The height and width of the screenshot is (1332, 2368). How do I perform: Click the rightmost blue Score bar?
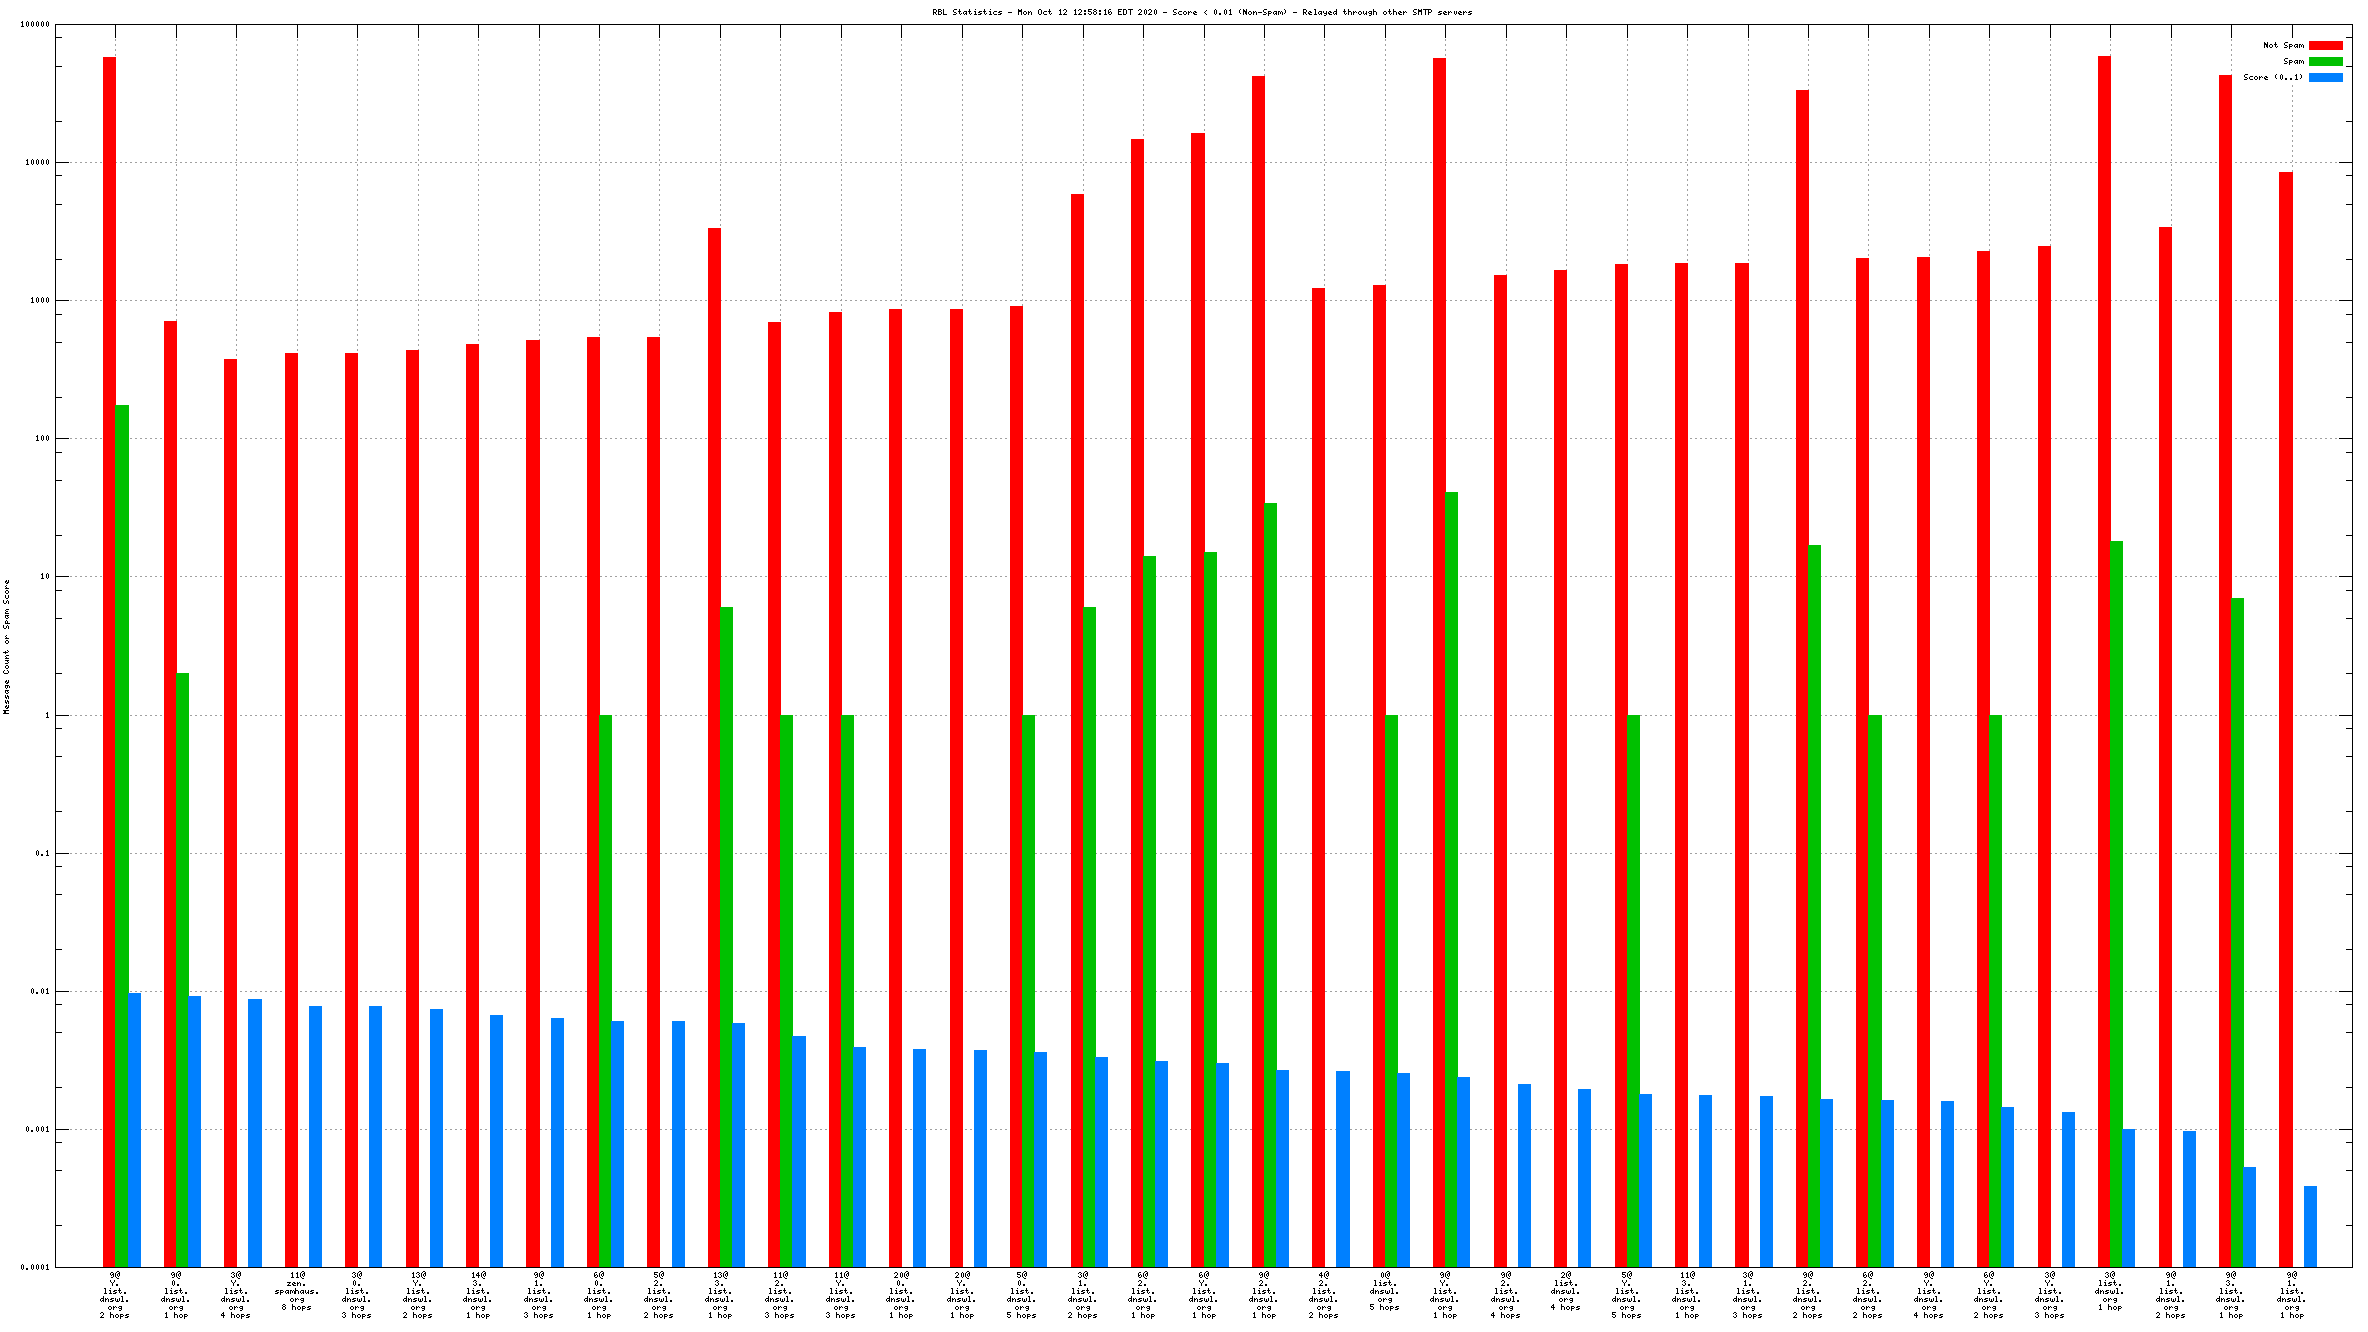click(x=2310, y=1225)
